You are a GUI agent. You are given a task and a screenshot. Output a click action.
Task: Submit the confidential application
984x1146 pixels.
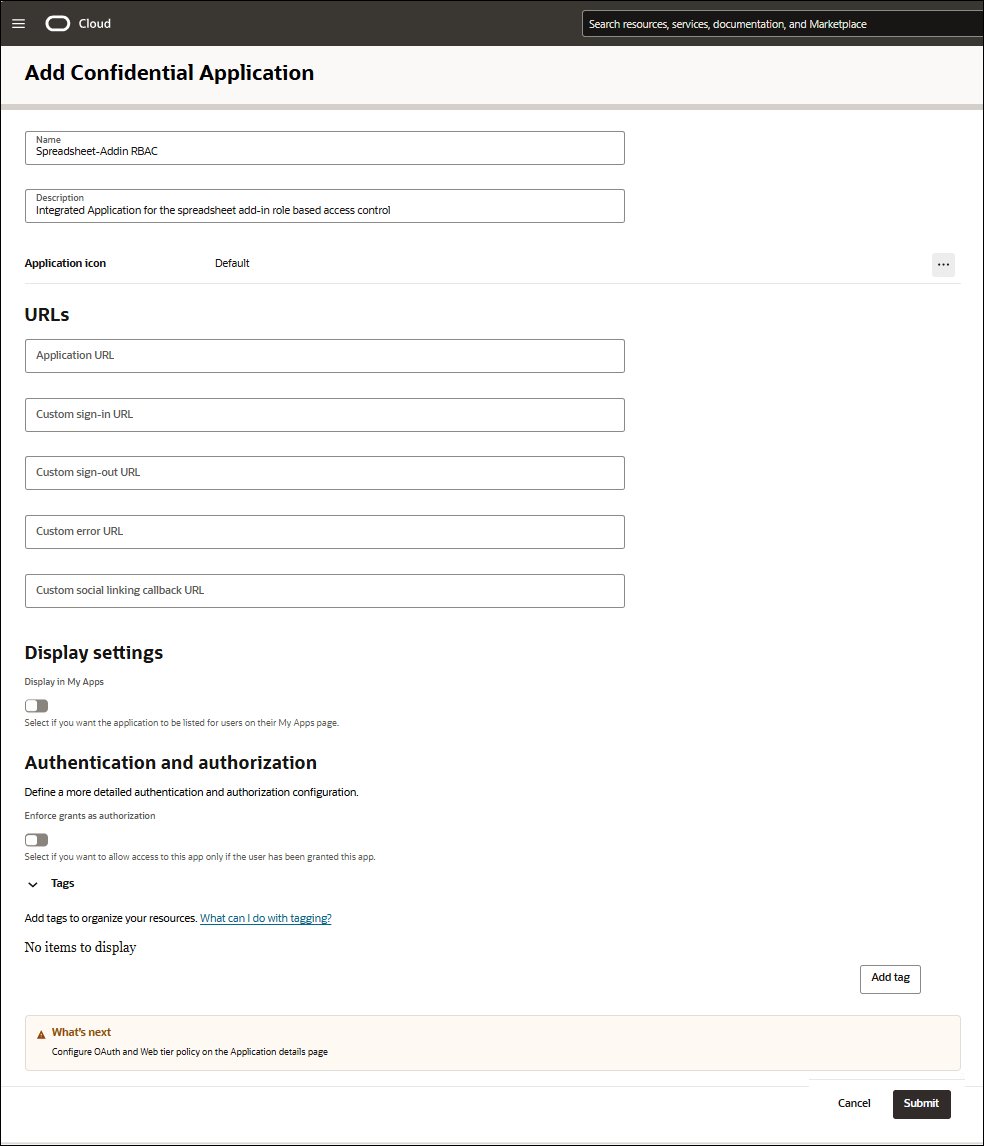point(920,1104)
